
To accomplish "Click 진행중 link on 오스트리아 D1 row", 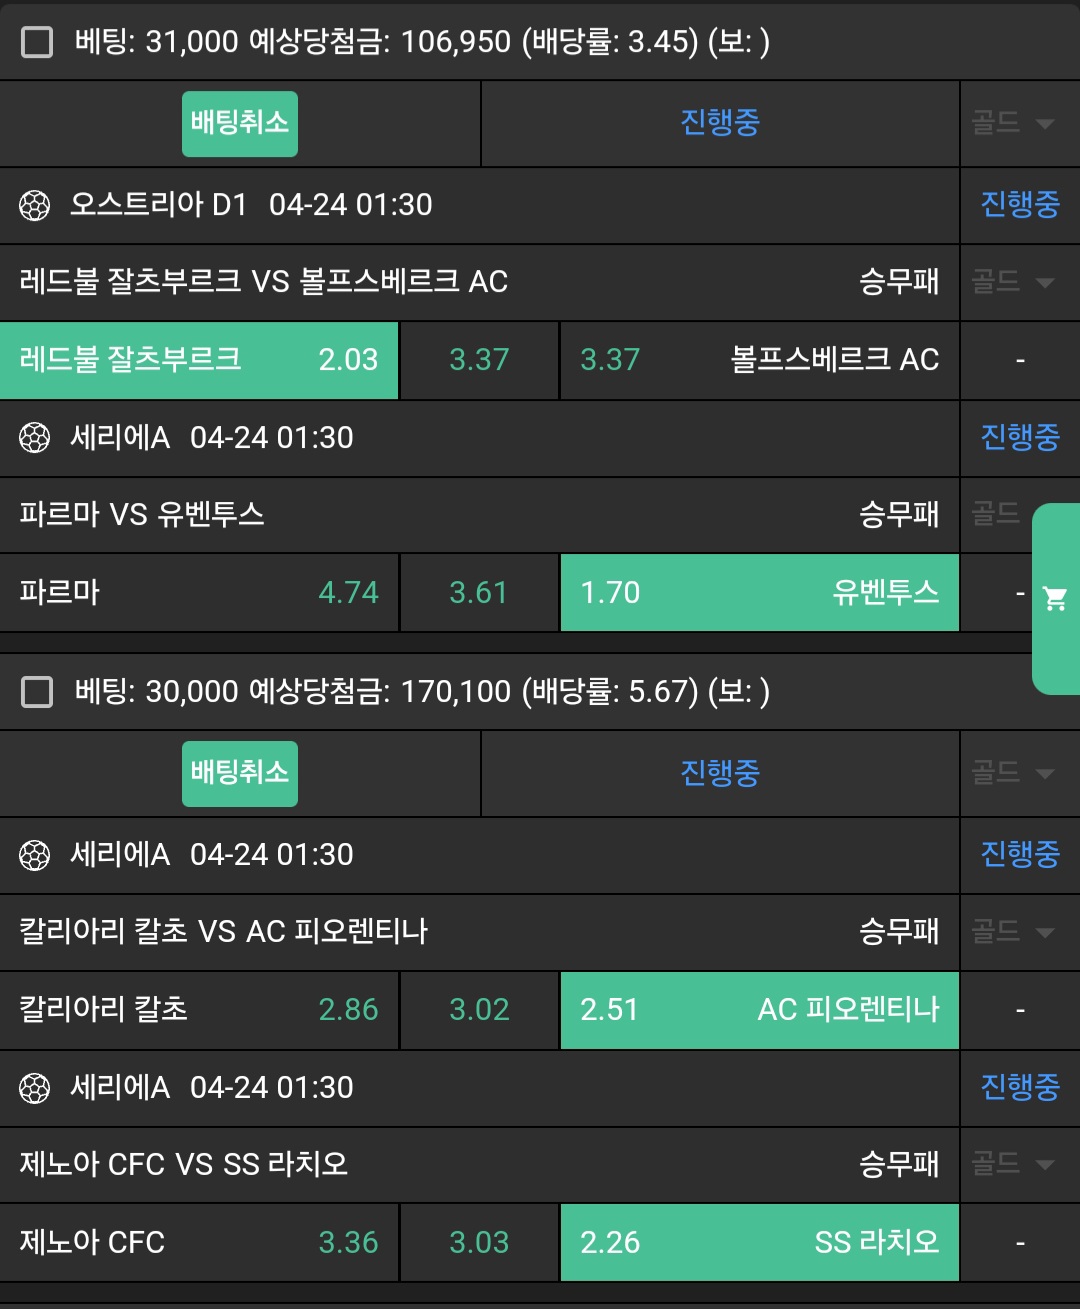I will tap(1019, 205).
